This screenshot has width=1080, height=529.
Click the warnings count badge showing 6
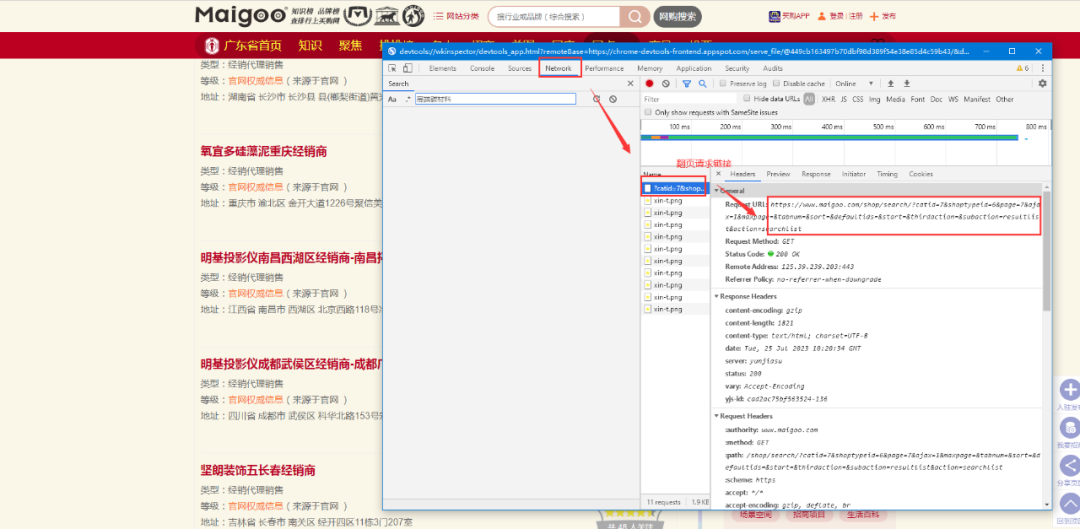(1022, 68)
